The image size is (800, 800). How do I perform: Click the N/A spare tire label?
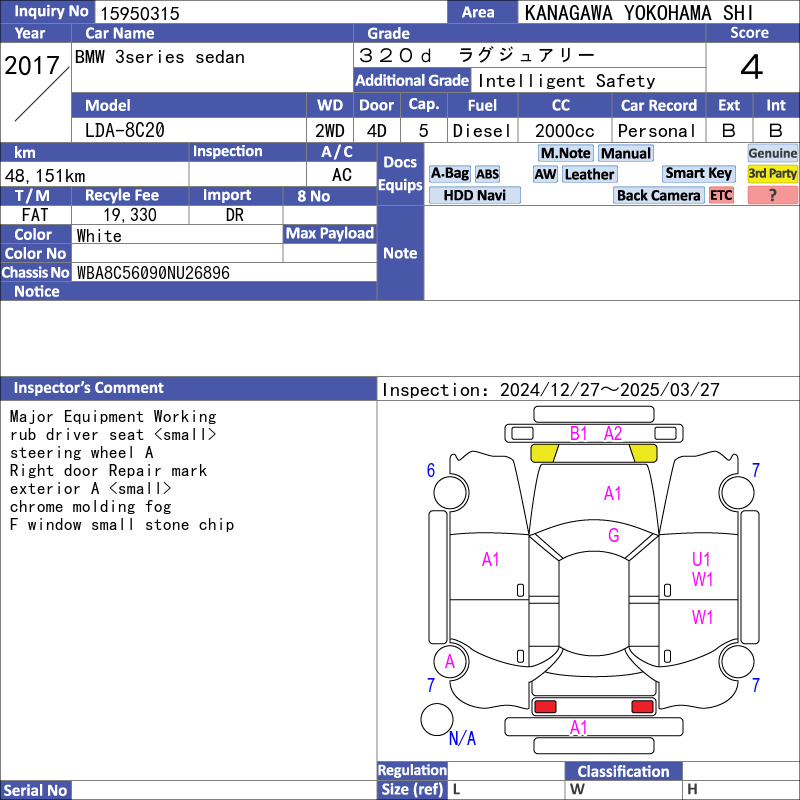(x=462, y=739)
